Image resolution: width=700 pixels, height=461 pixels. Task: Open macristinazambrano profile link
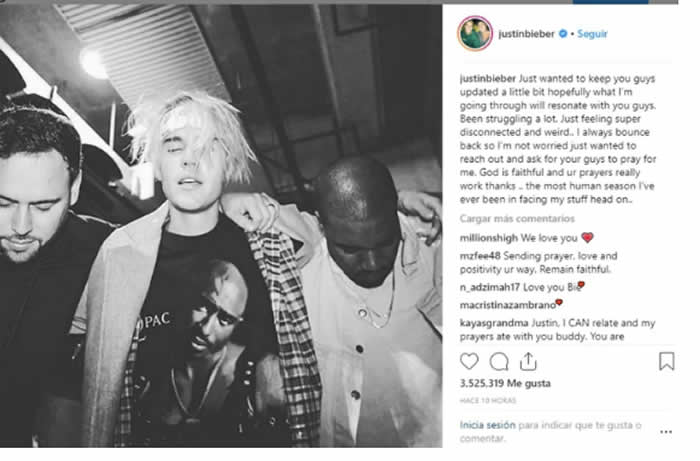[x=508, y=305]
